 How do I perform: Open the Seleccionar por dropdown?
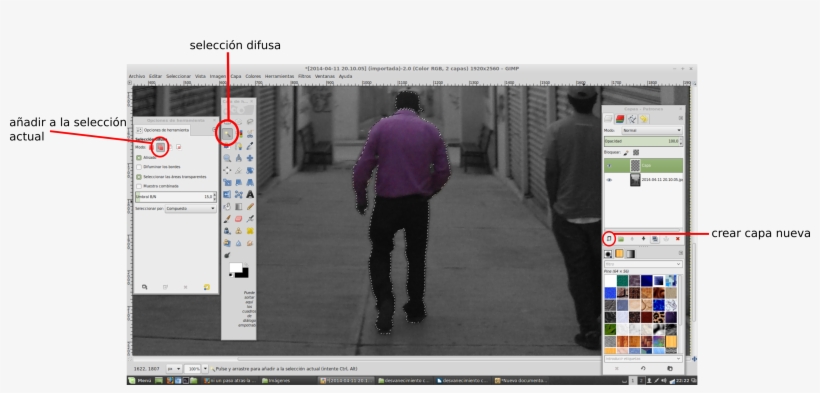(190, 208)
